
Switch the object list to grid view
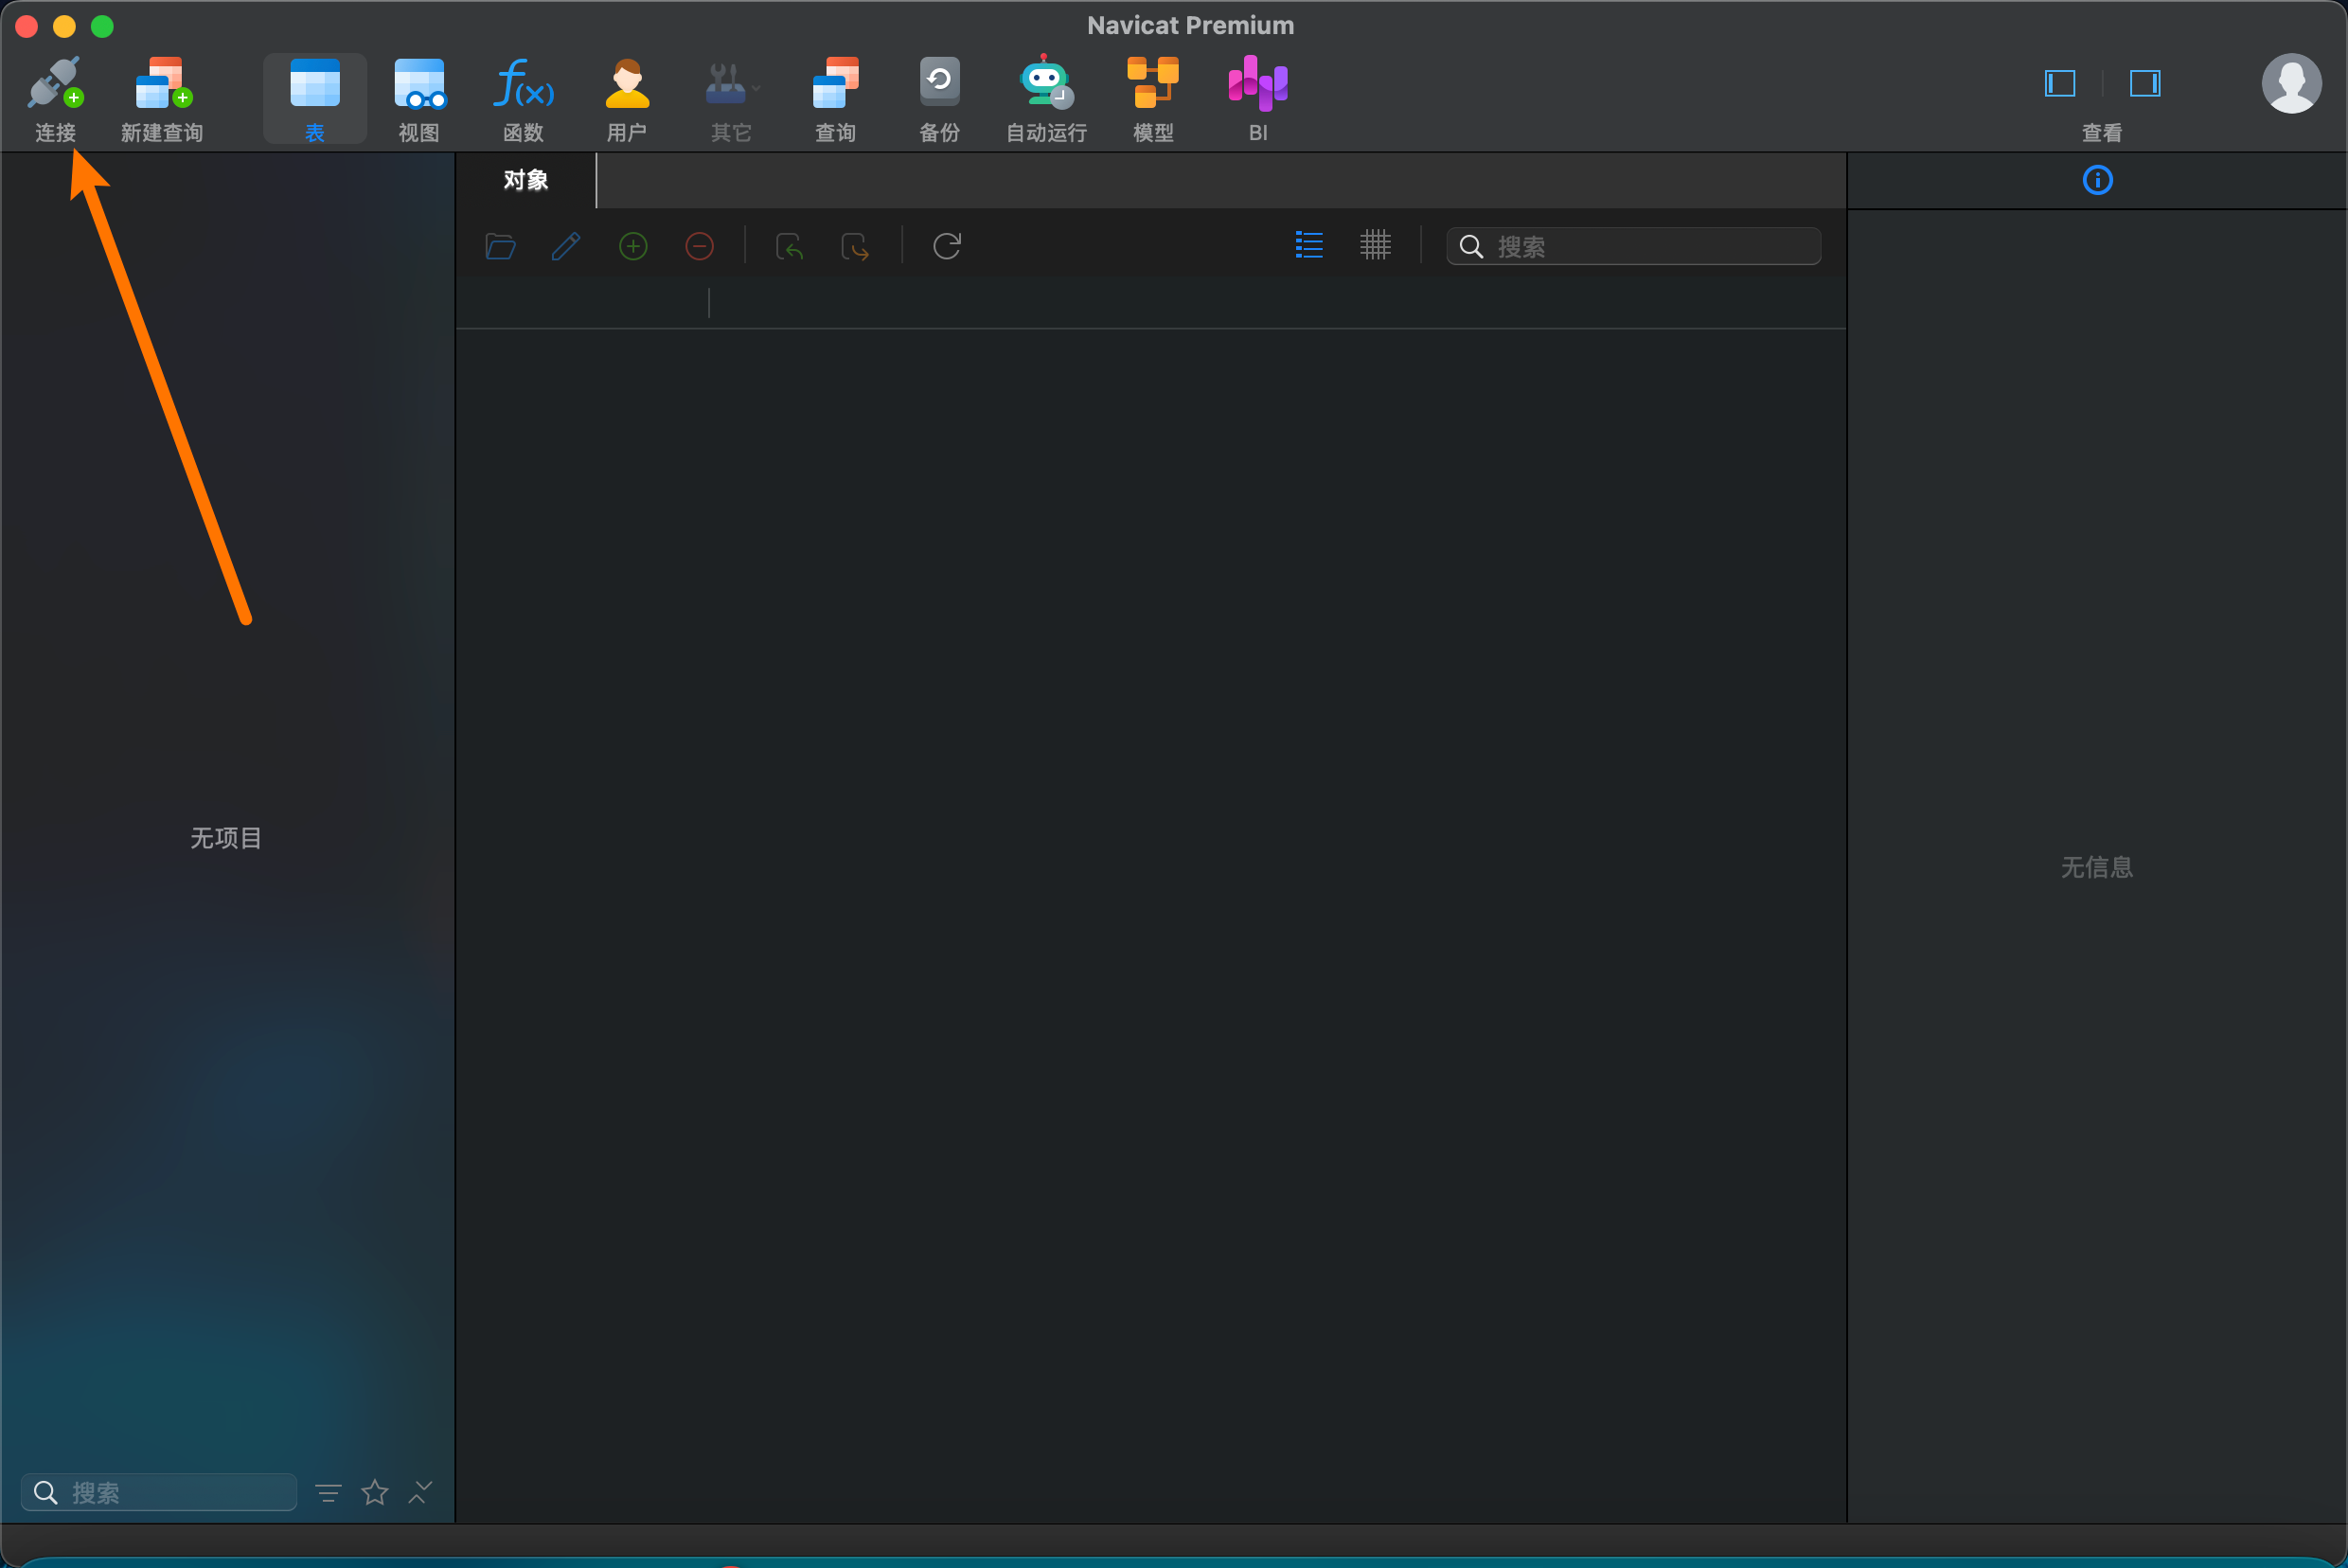click(x=1375, y=245)
